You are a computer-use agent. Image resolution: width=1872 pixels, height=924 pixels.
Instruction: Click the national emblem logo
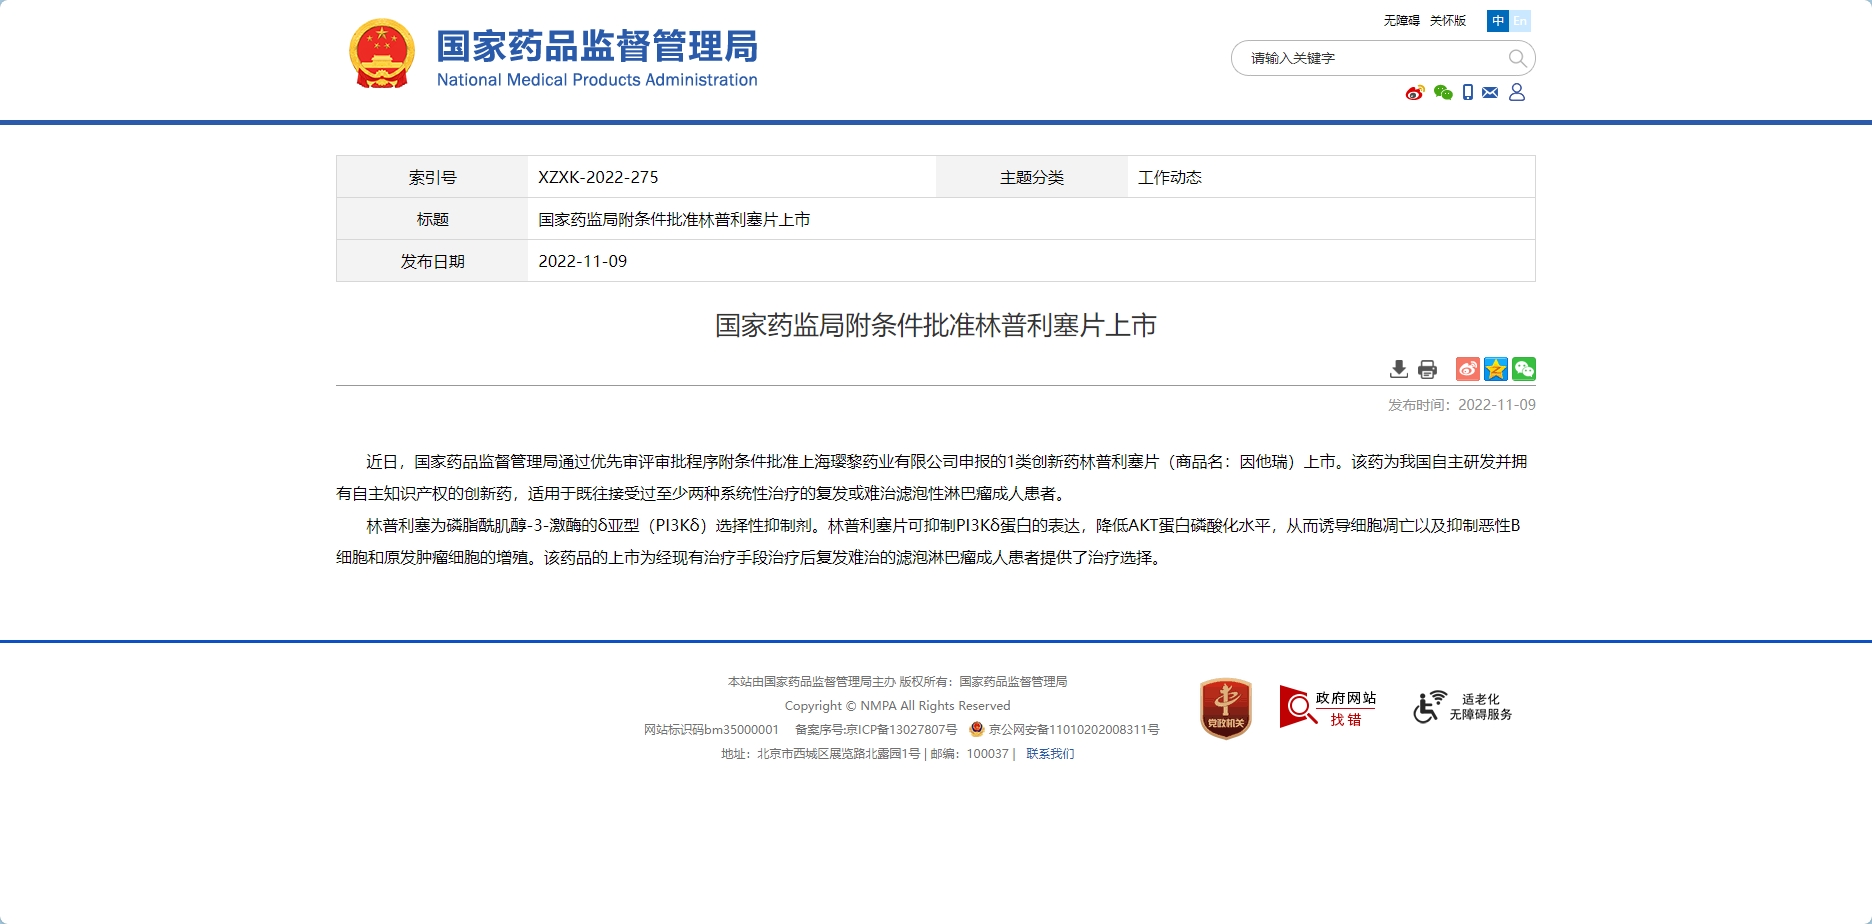[x=381, y=53]
